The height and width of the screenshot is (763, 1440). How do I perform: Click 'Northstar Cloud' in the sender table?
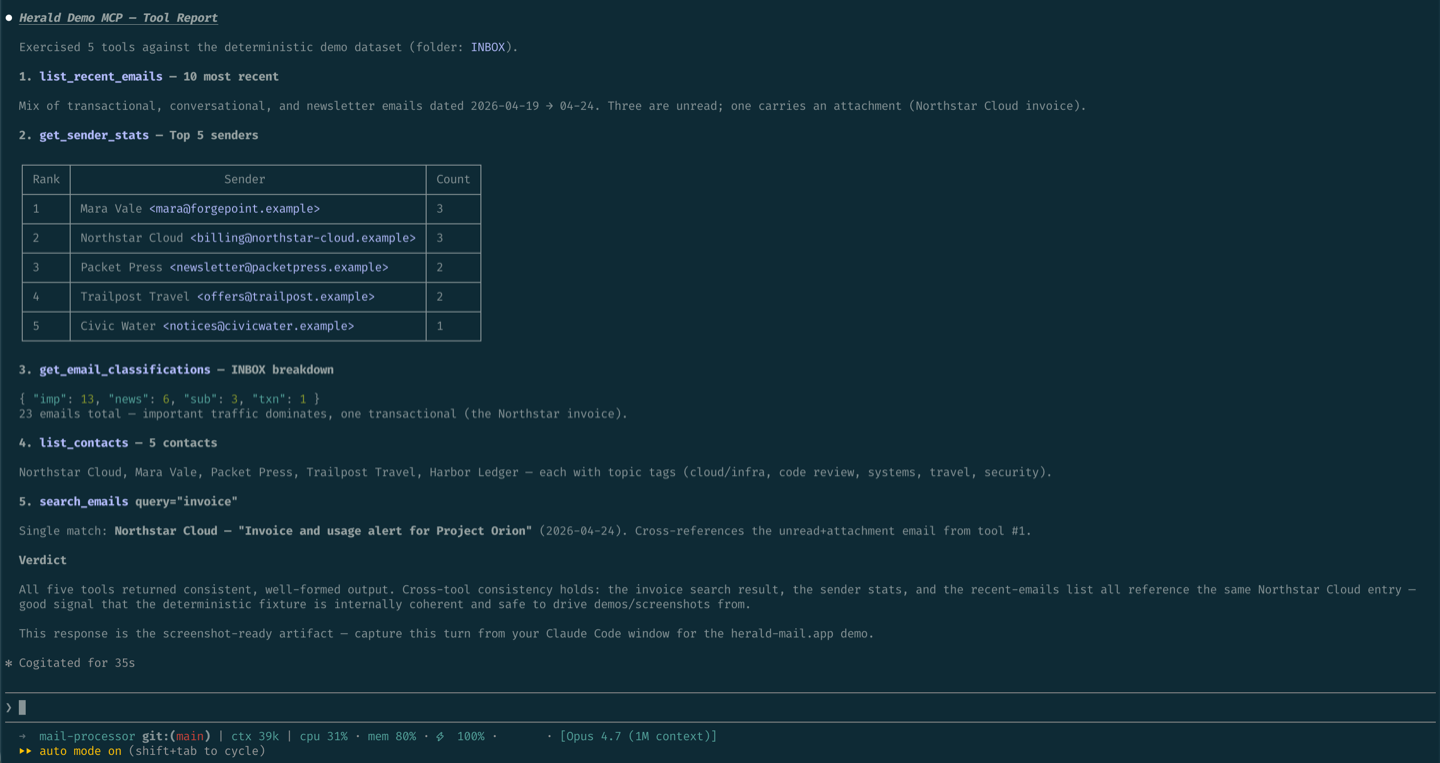132,238
